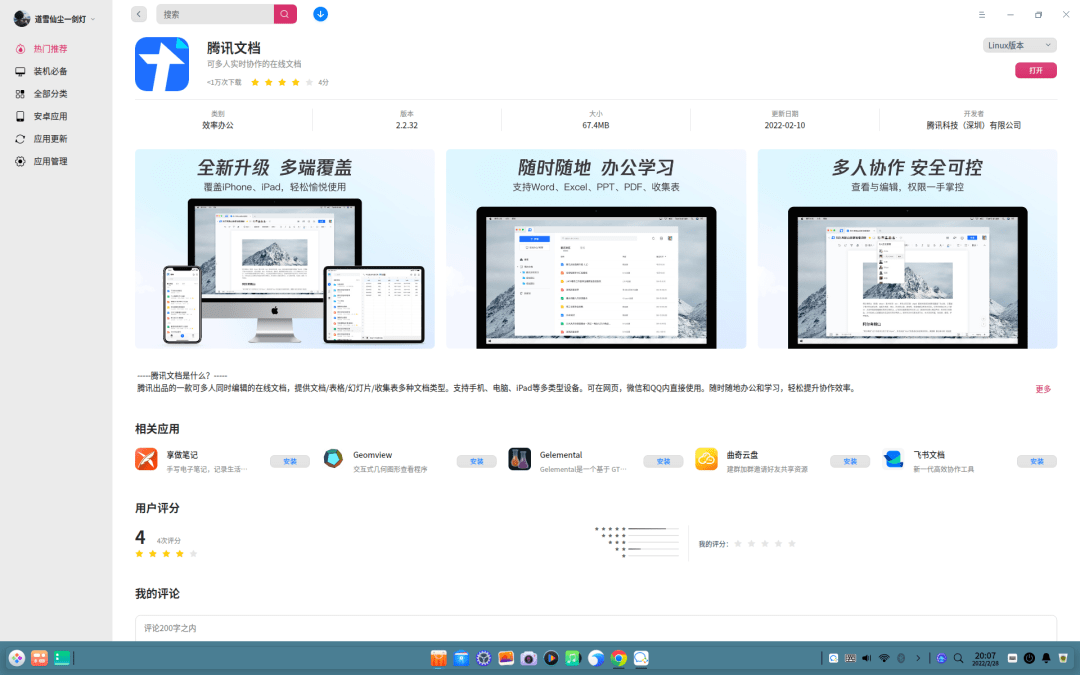Give a one-star rating in 我的评分
This screenshot has width=1080, height=675.
[x=738, y=543]
